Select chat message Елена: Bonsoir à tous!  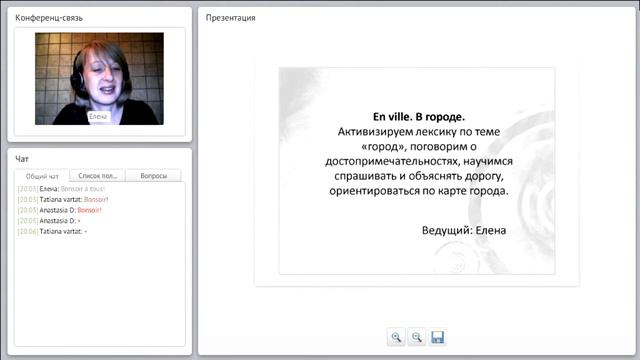(x=61, y=189)
